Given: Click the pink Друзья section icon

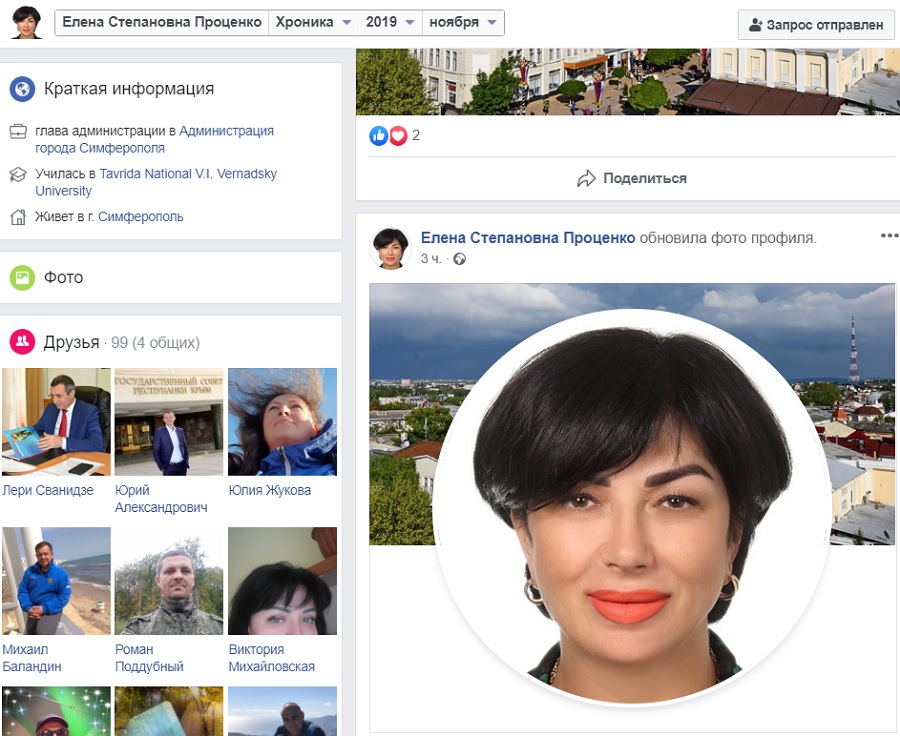Looking at the screenshot, I should coord(22,342).
